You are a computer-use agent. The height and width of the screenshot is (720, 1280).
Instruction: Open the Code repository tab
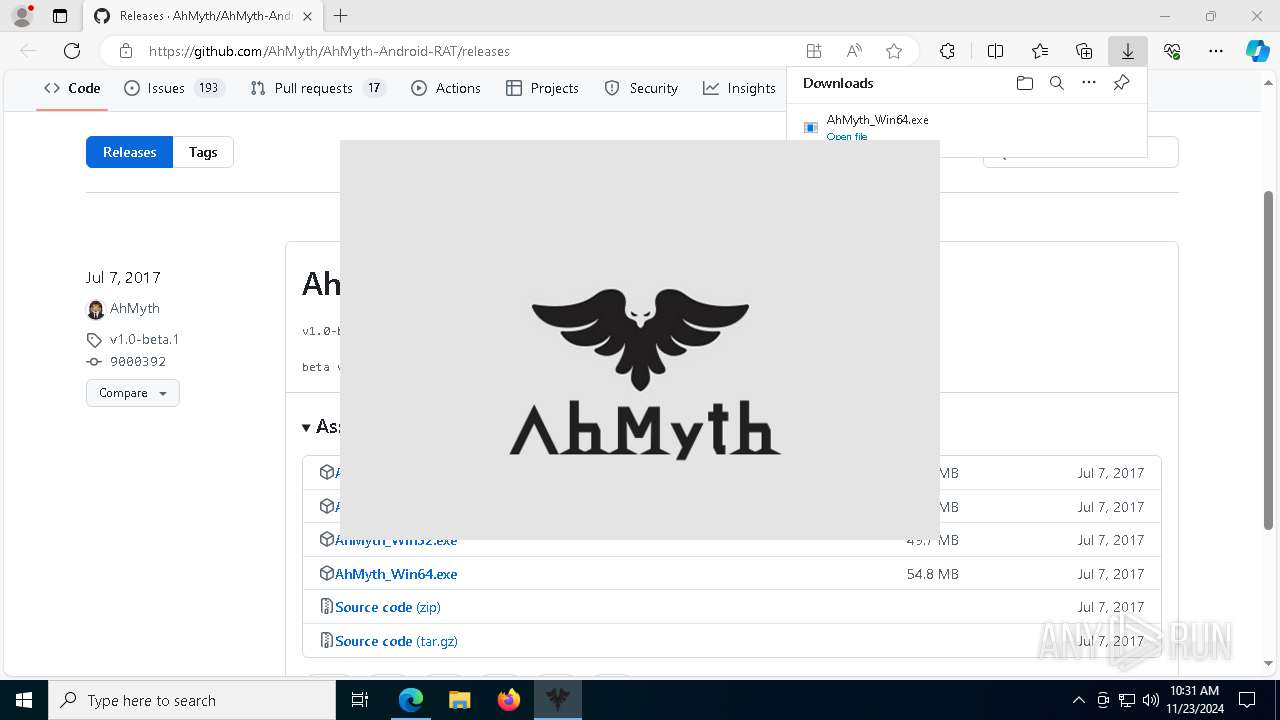pyautogui.click(x=72, y=88)
